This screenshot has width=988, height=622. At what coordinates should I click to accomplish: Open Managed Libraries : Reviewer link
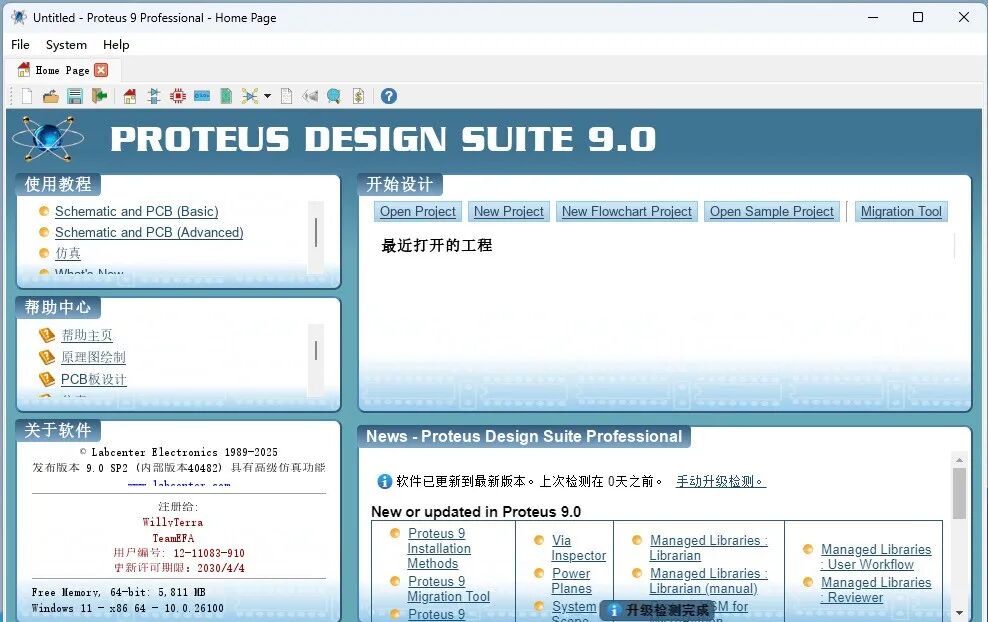coord(875,590)
